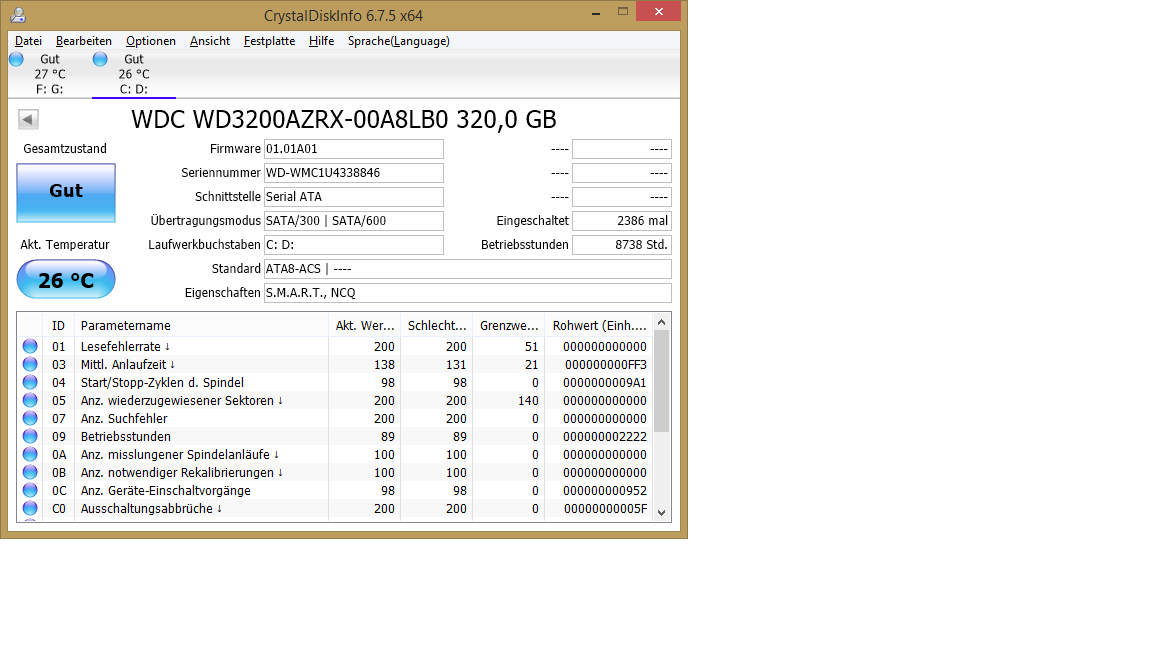Viewport: 1152px width, 648px height.
Task: Click status orb for notwendiger Rekalibrierungen row
Action: (x=30, y=472)
